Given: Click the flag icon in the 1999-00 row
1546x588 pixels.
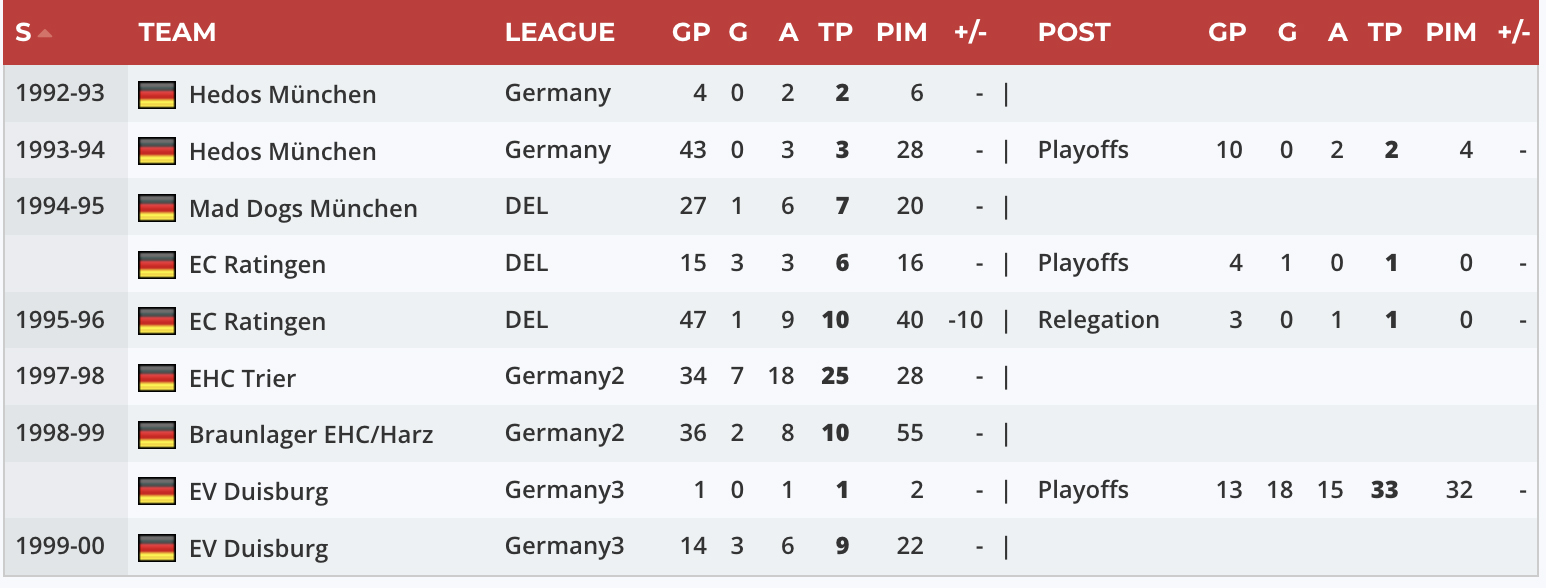Looking at the screenshot, I should (x=156, y=548).
